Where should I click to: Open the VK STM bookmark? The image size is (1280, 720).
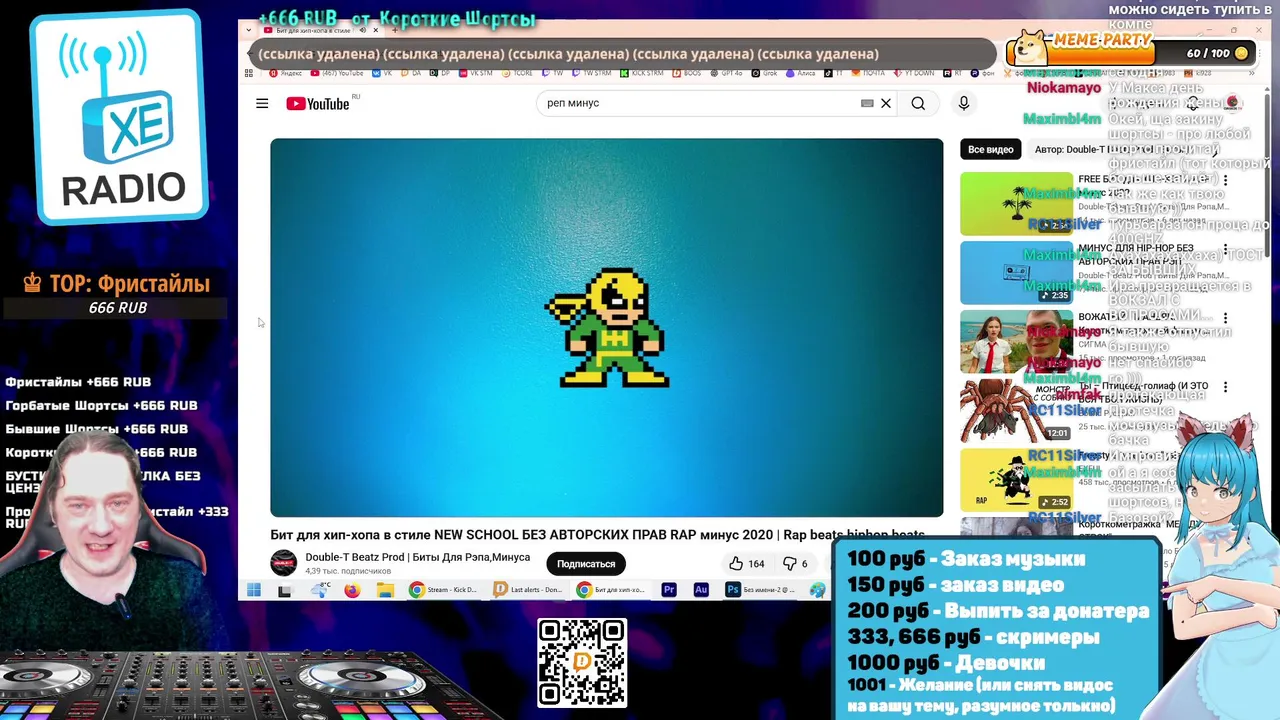click(x=476, y=73)
